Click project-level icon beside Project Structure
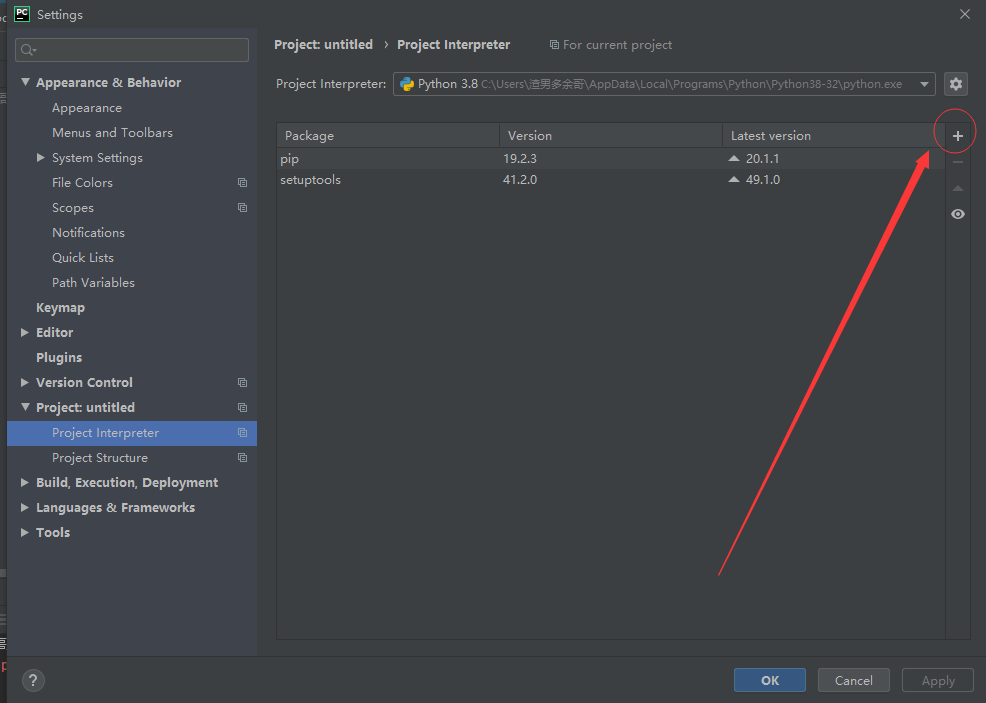This screenshot has width=986, height=703. pos(242,458)
